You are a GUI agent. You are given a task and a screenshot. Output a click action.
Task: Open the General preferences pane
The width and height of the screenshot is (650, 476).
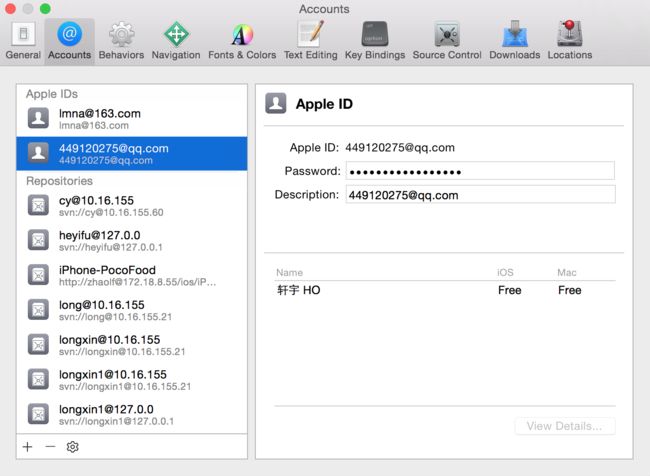point(23,41)
